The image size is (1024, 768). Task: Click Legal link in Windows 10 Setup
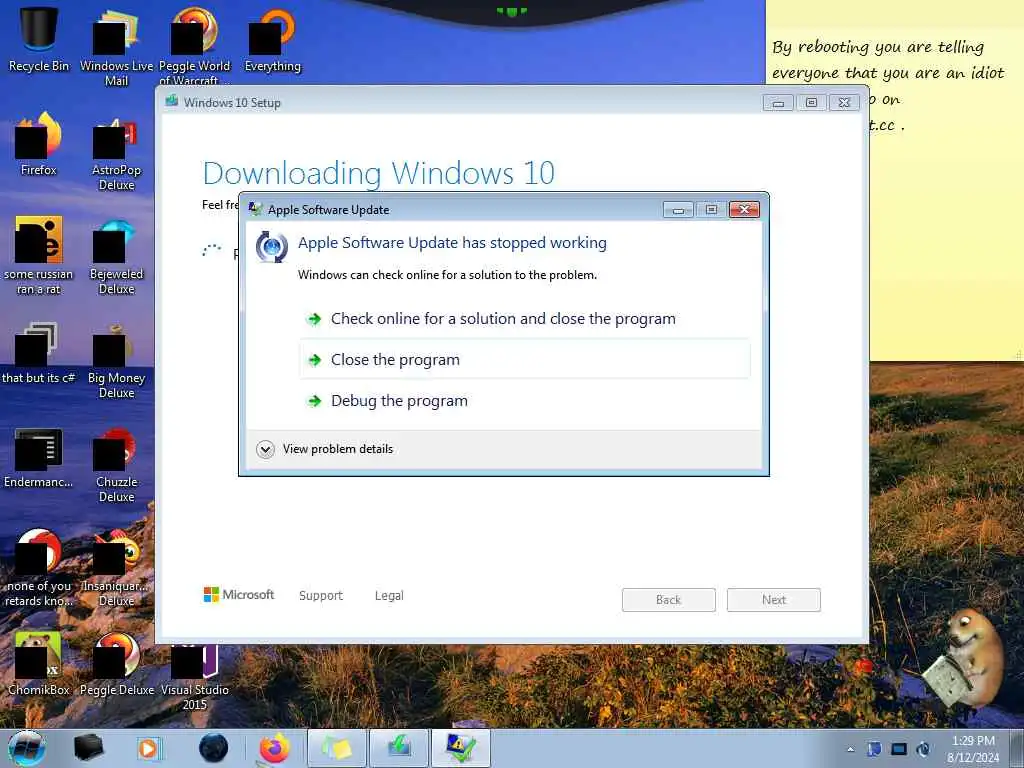389,596
